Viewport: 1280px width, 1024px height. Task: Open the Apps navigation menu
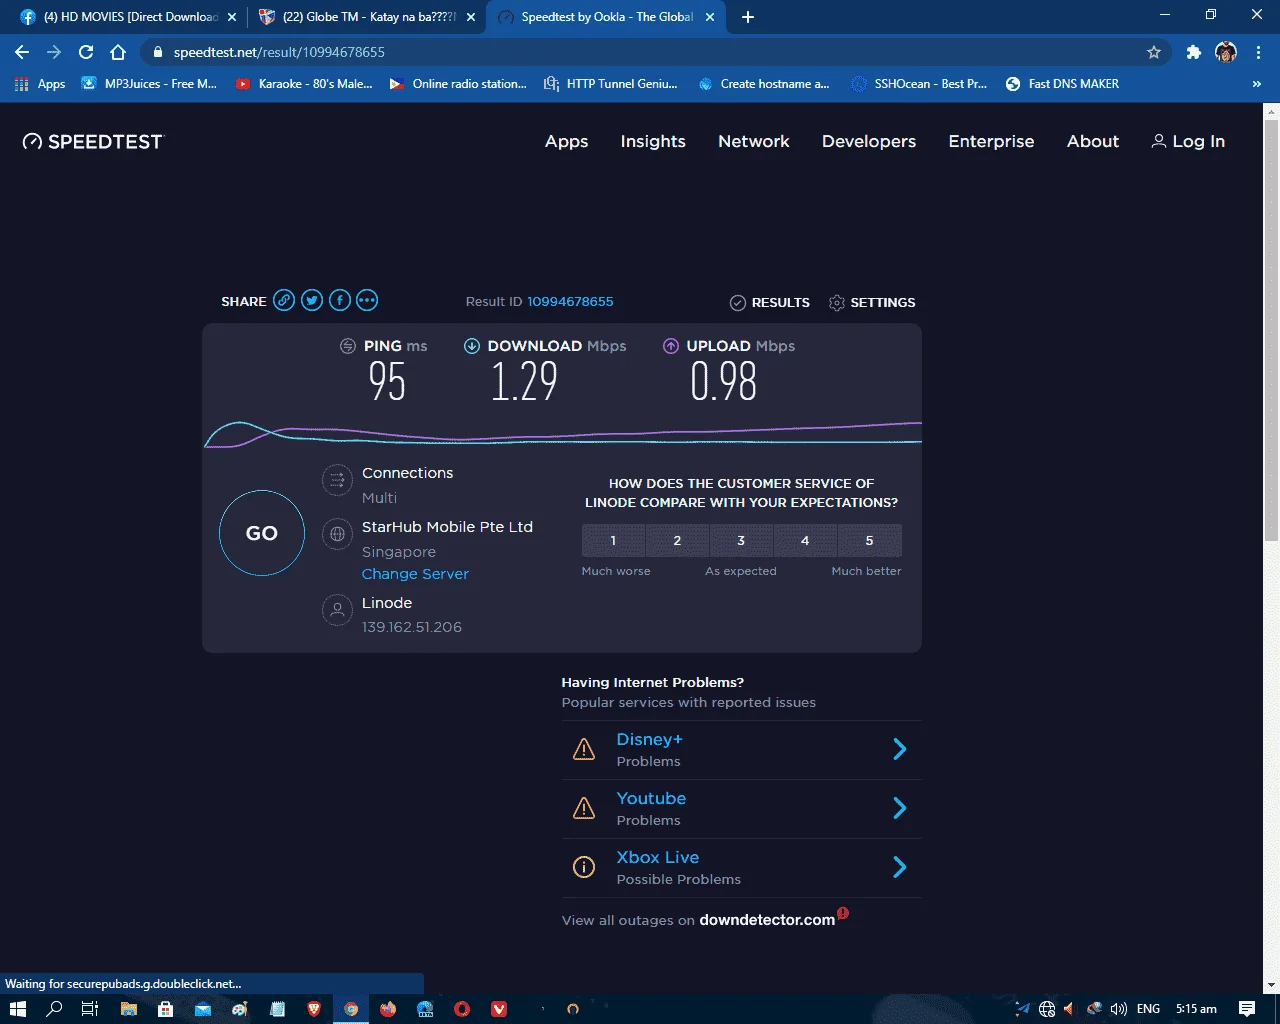[566, 141]
